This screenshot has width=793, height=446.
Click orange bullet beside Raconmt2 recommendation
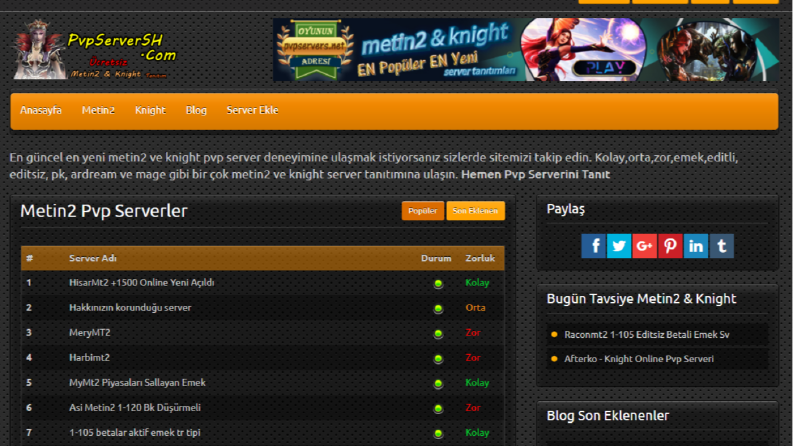pos(554,334)
